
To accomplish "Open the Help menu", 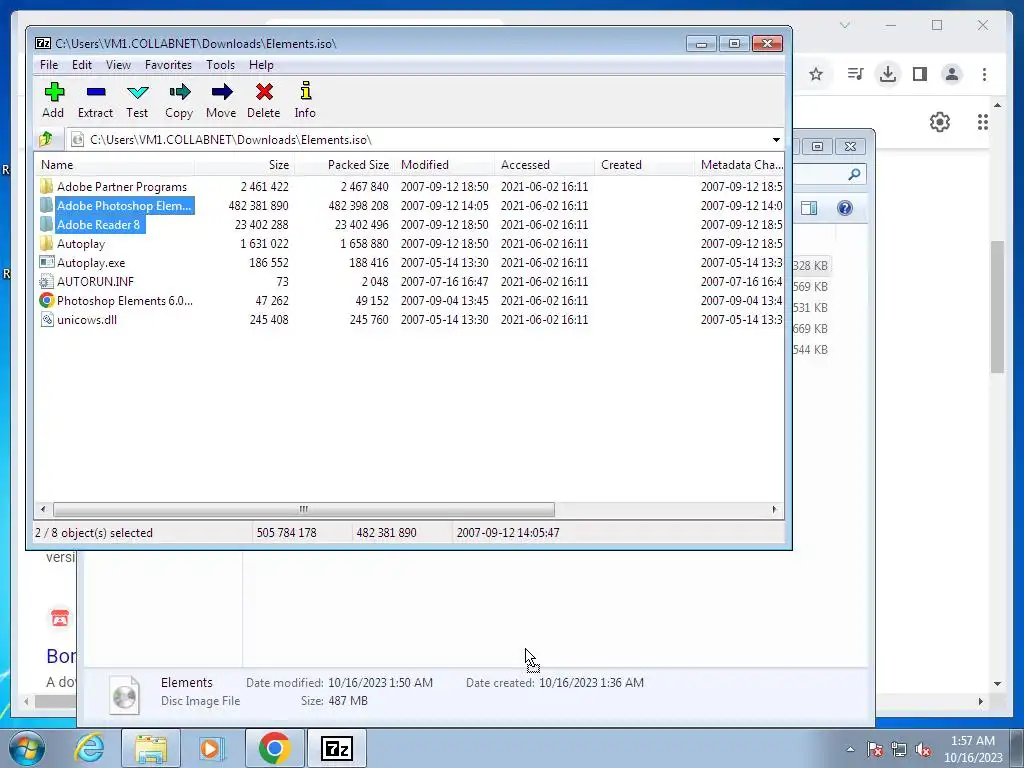I will pos(261,65).
